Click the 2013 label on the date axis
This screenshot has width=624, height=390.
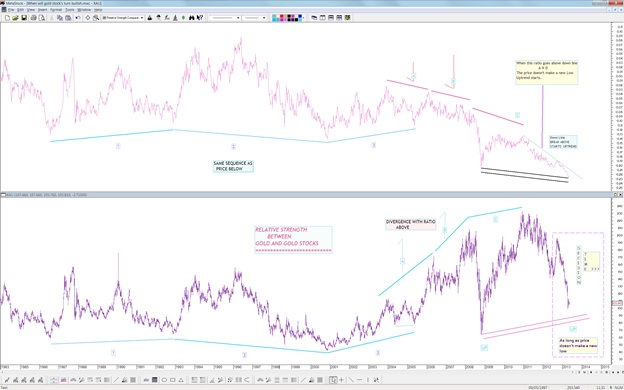566,366
